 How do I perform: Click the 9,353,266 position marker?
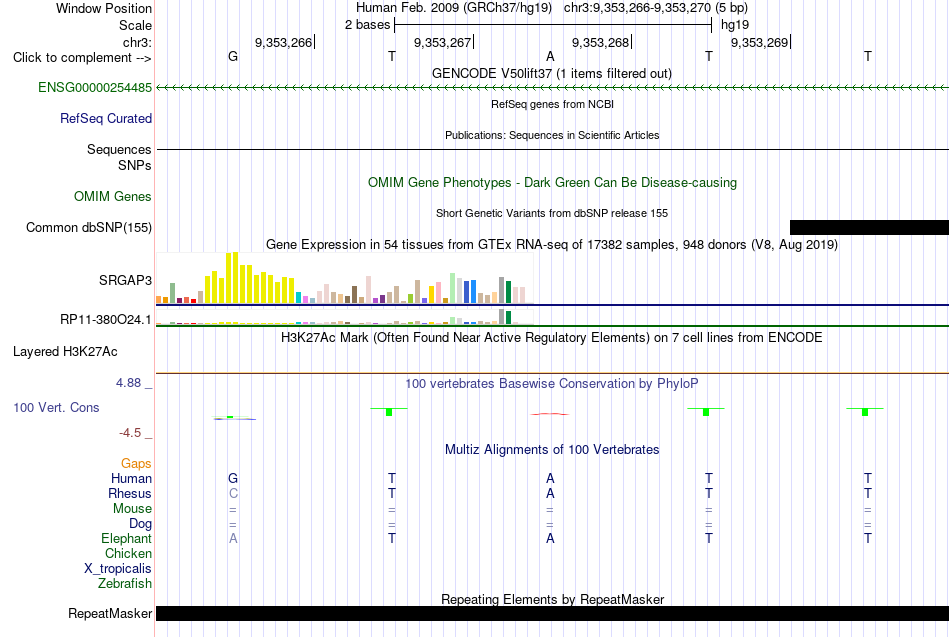[x=284, y=42]
